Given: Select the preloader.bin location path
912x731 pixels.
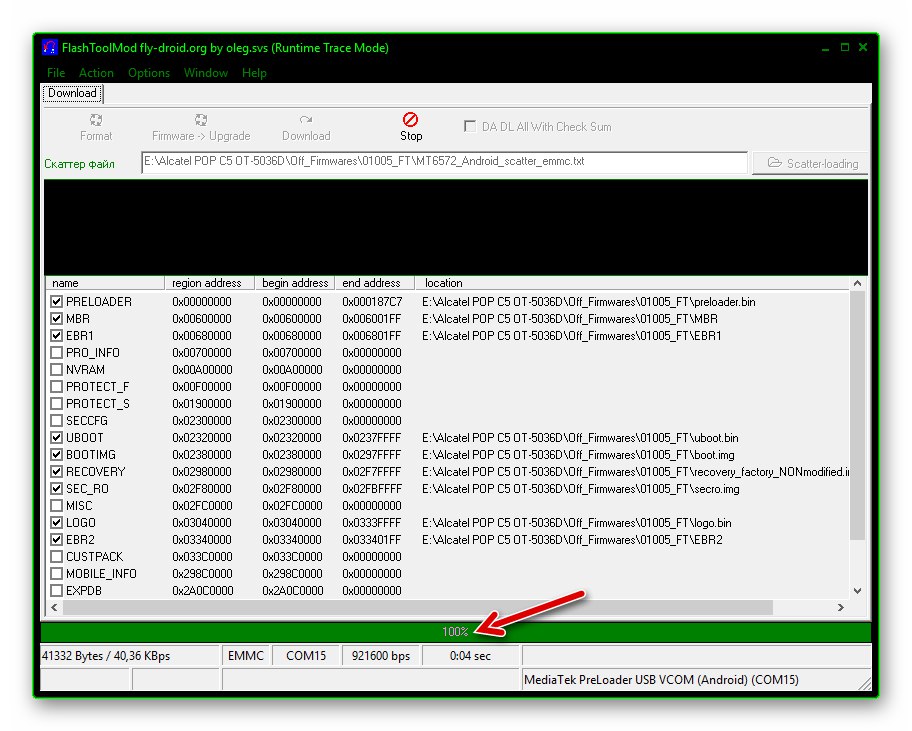Looking at the screenshot, I should [x=589, y=302].
